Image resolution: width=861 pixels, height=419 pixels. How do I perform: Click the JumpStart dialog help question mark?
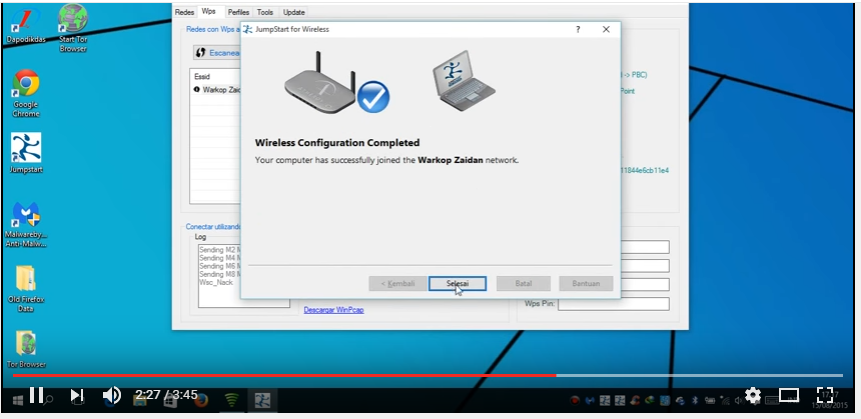tap(578, 29)
